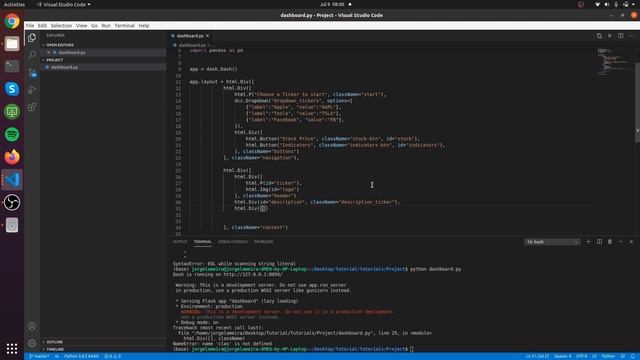
Task: Collapse the PROJECT folder section
Action: tap(55, 60)
